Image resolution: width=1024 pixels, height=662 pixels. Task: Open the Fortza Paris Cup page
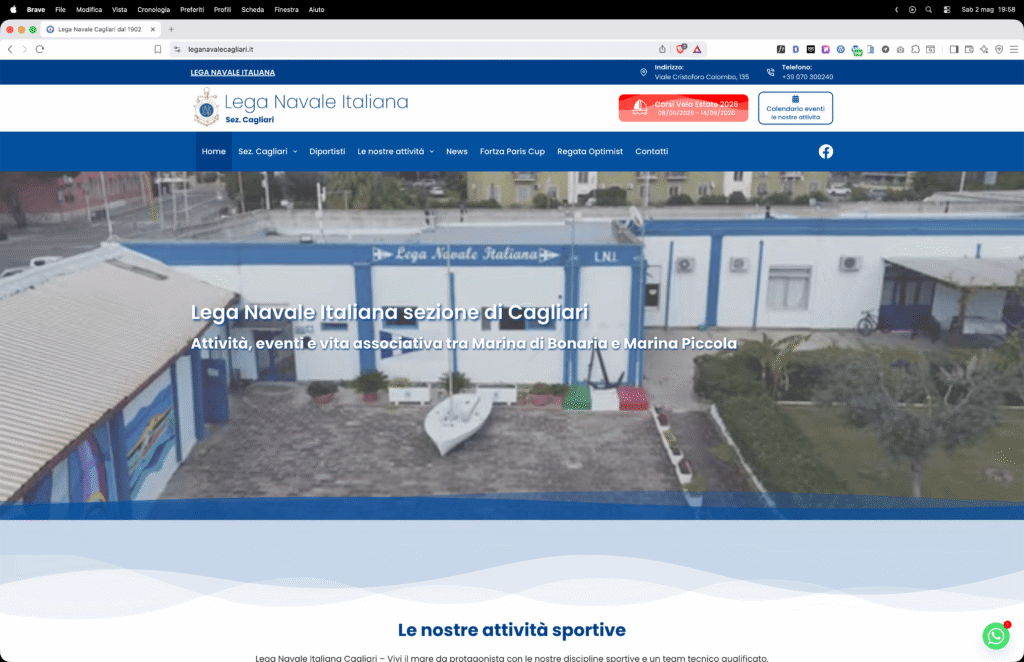coord(512,151)
